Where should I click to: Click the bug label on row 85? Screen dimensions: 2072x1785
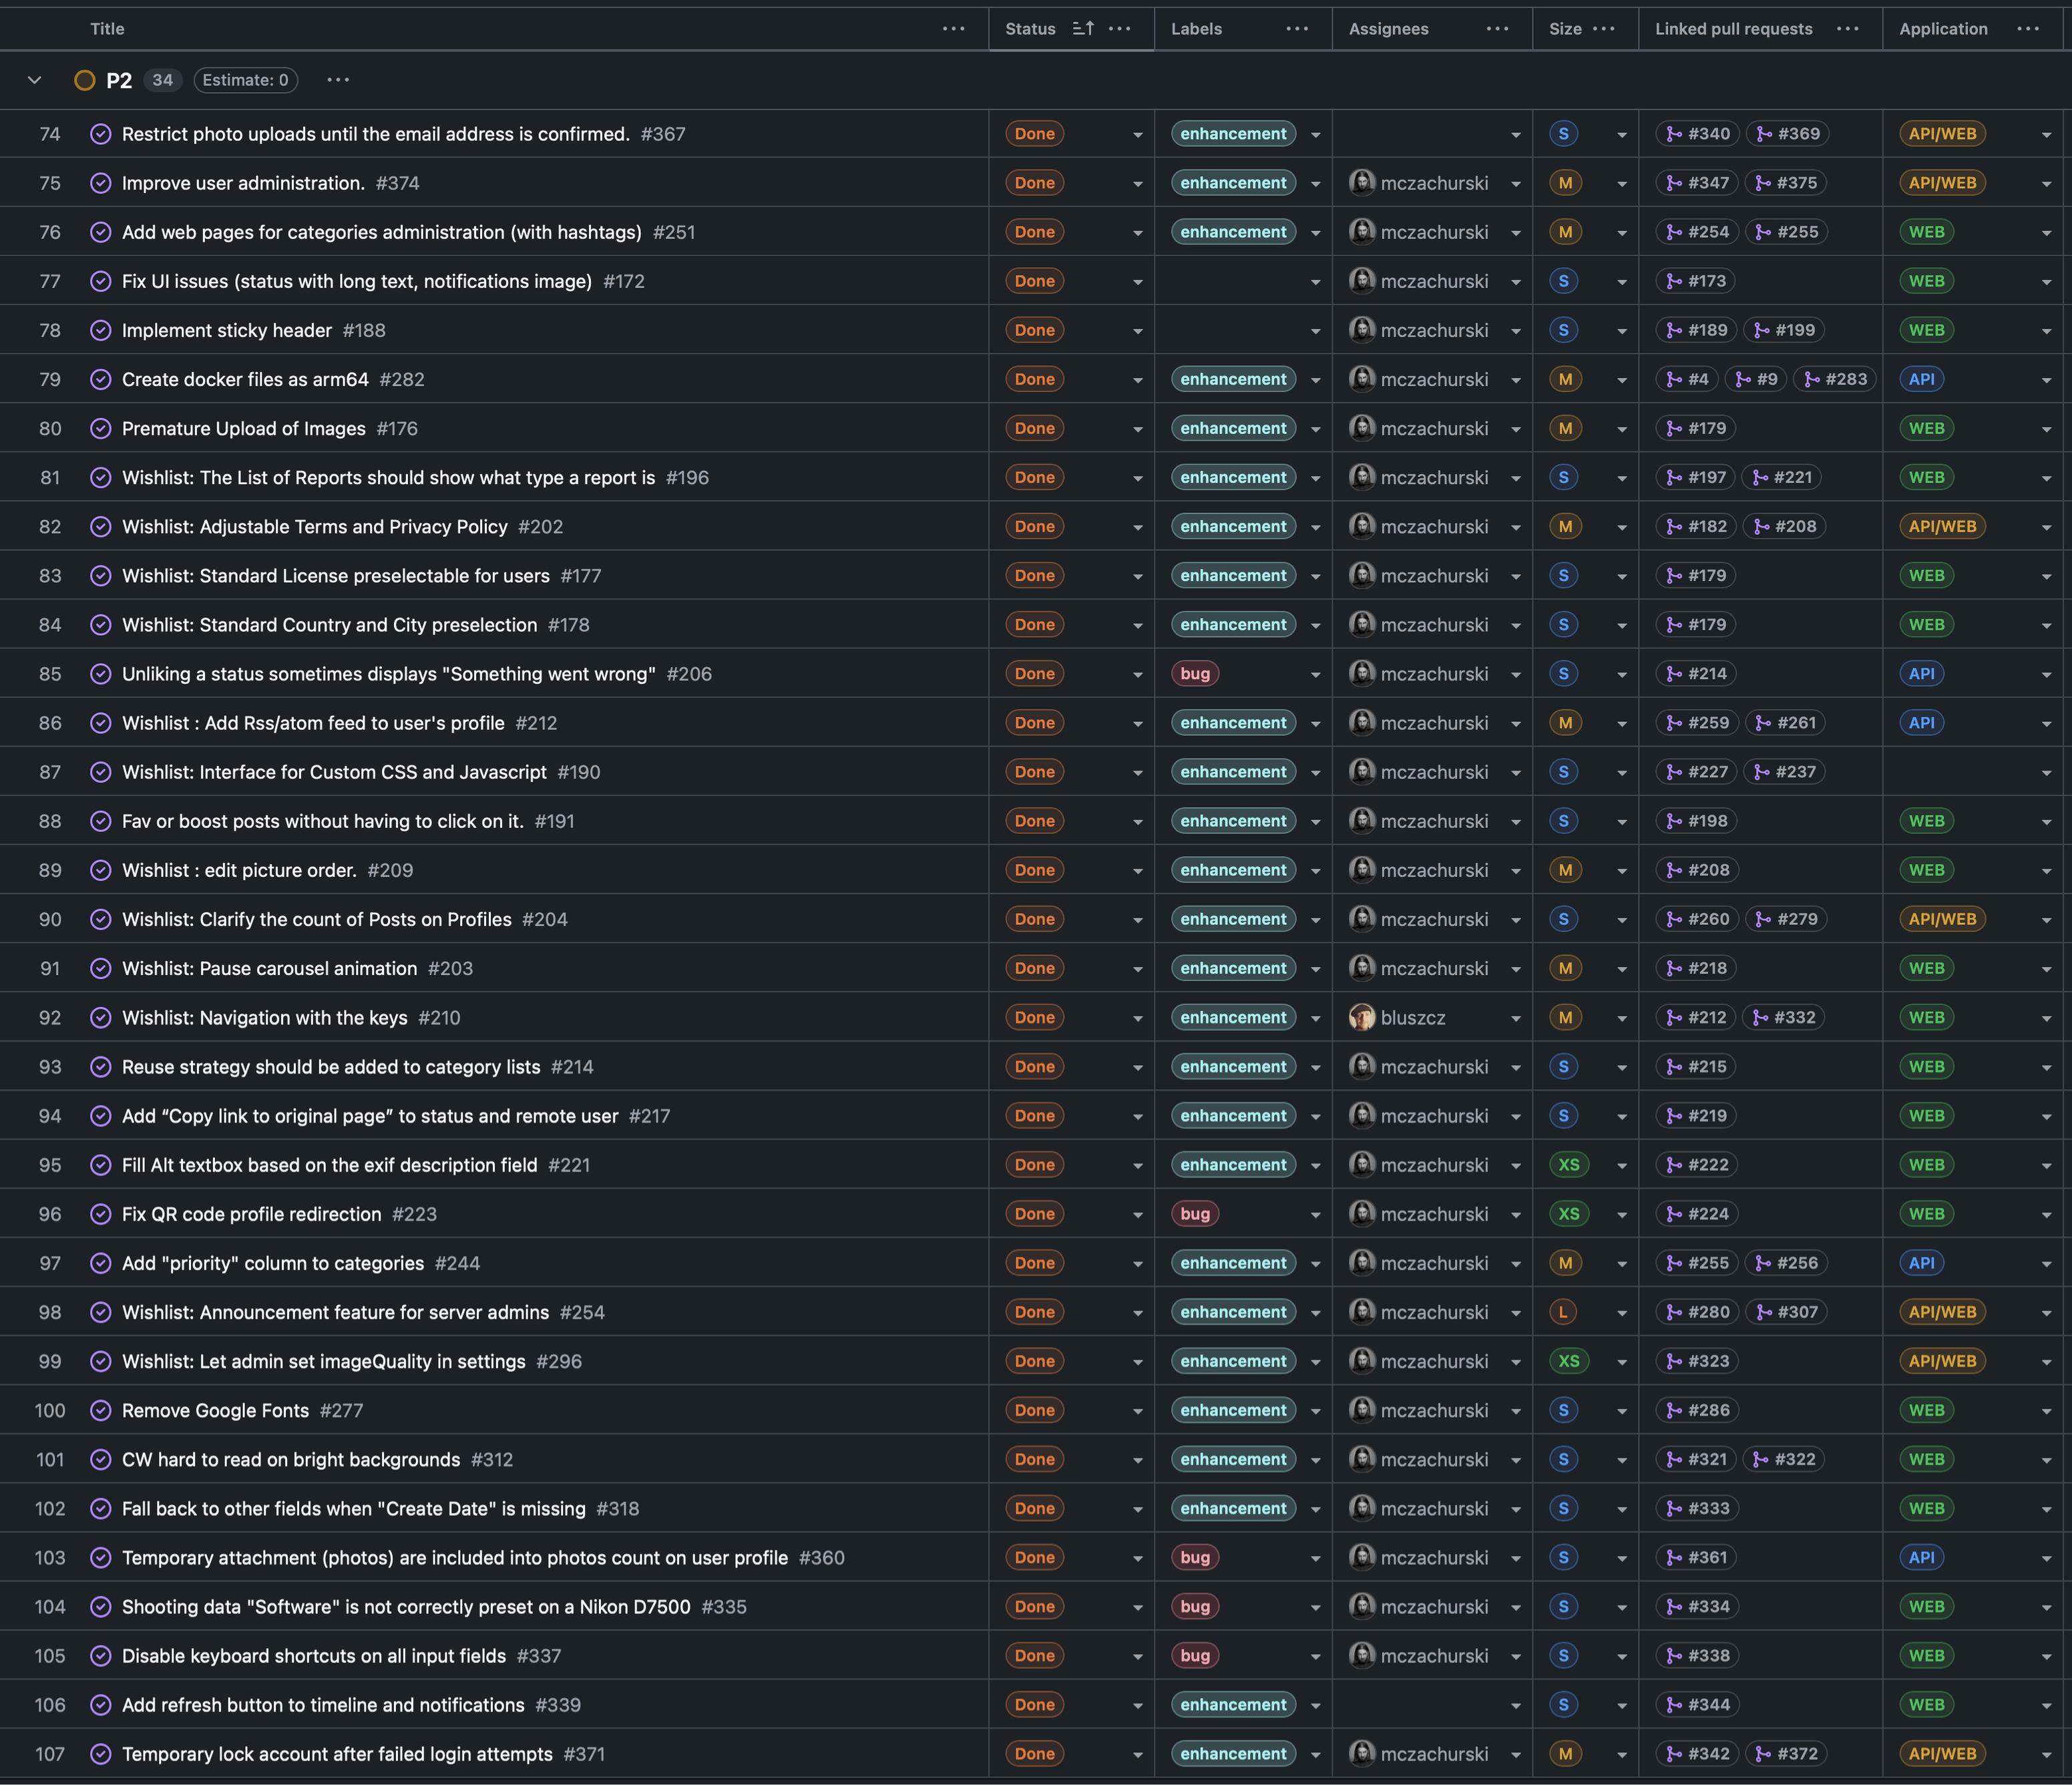[x=1194, y=674]
